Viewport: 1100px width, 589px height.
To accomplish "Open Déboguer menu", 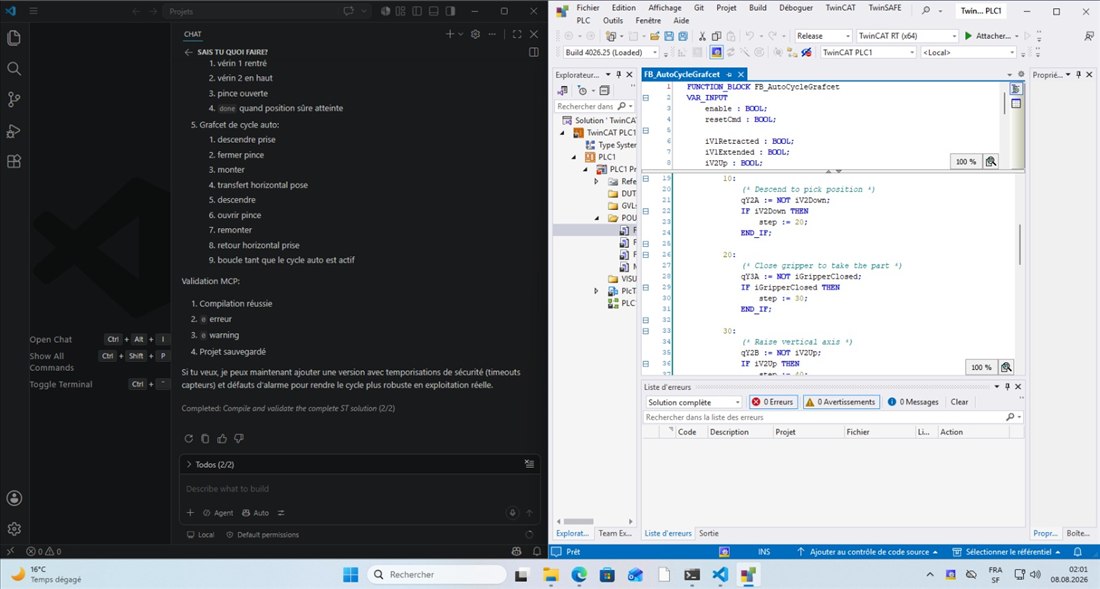I will pyautogui.click(x=796, y=8).
